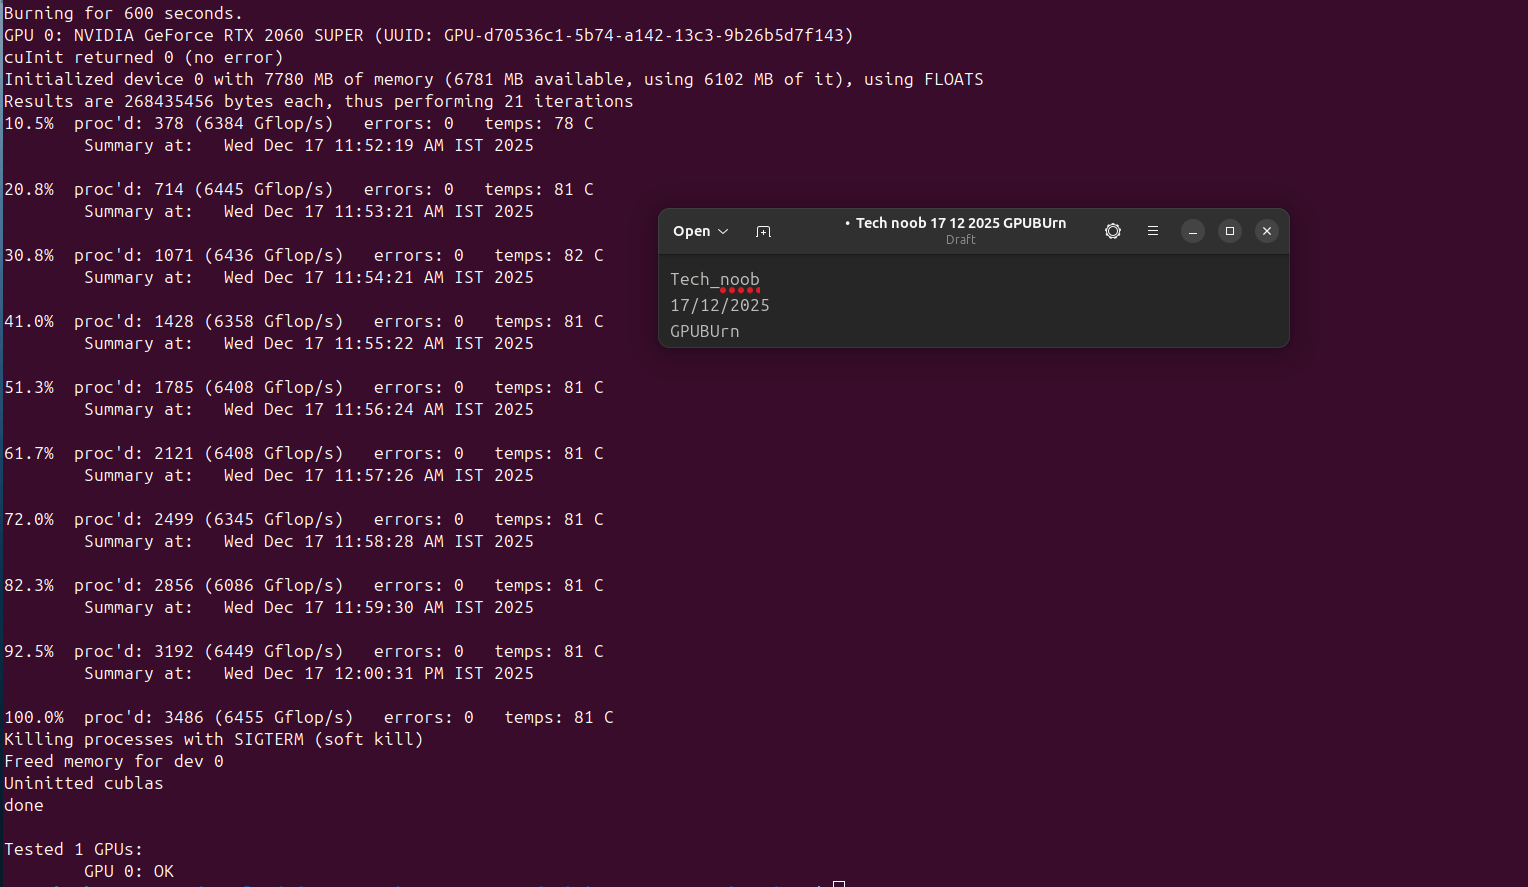This screenshot has height=887, width=1528.
Task: Click the 'GPU 0: OK' result text
Action: point(129,872)
